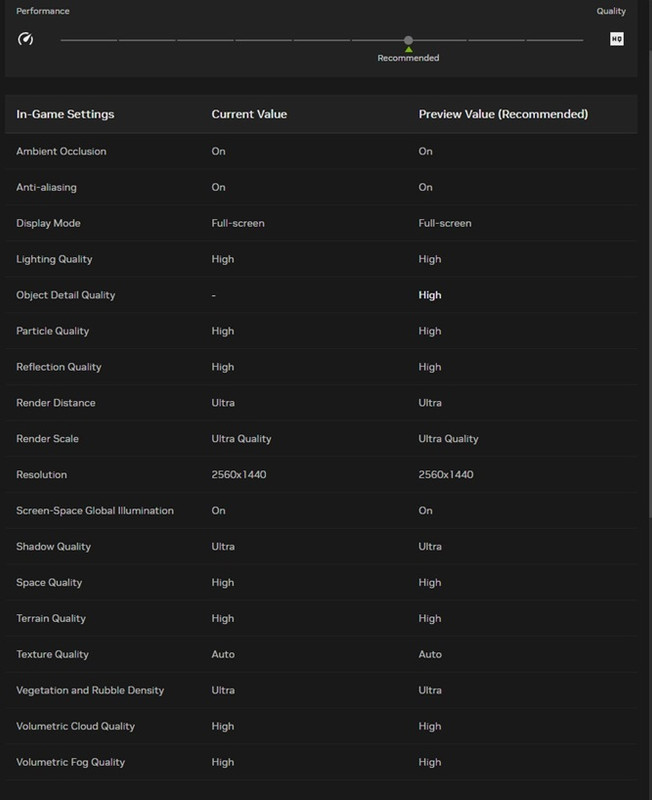Select the Resolution 2560x1440 current value
Image resolution: width=652 pixels, height=800 pixels.
pos(239,474)
